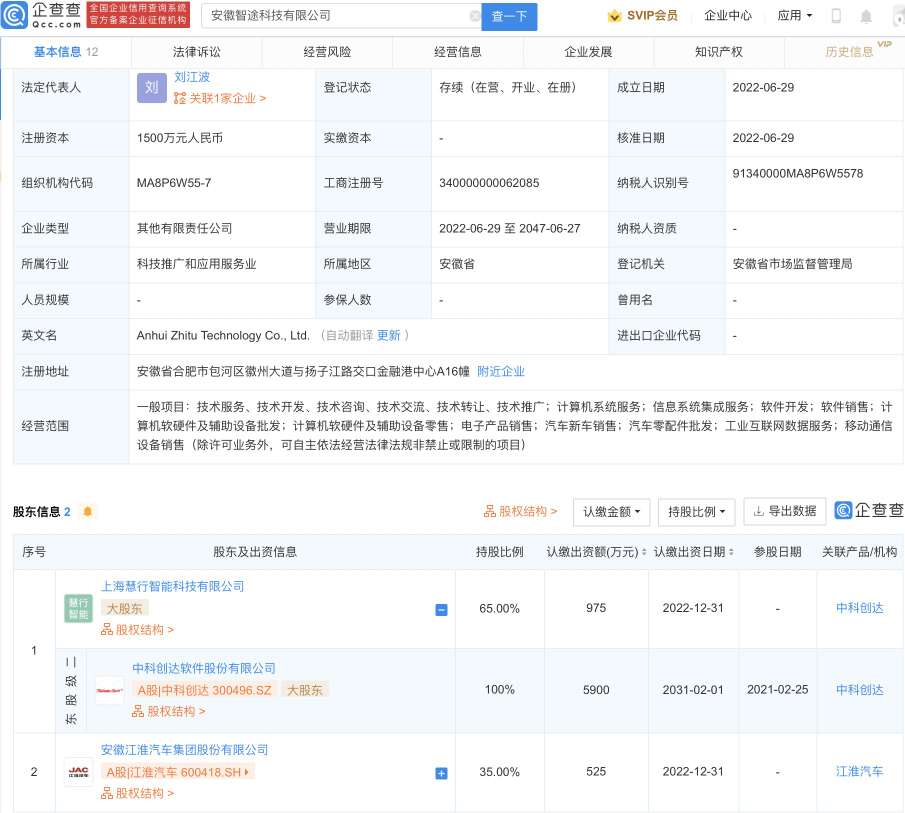Open SVIP会员 link
This screenshot has height=813, width=905.
(x=652, y=16)
